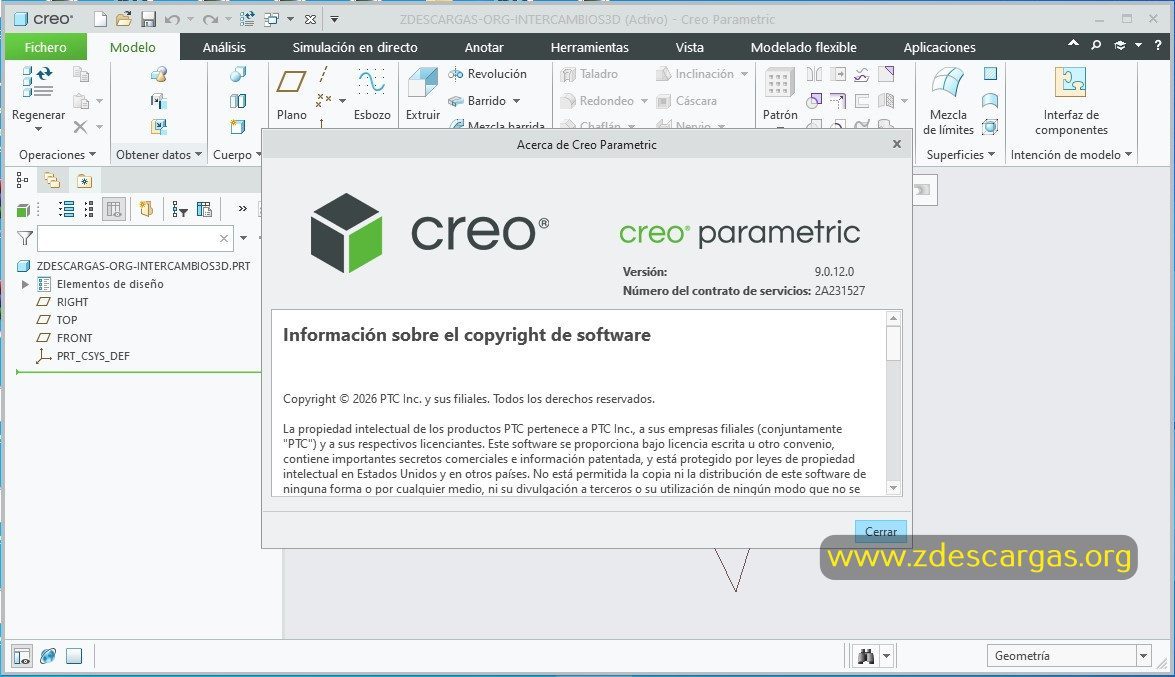Save the model with the floppy disk icon
Viewport: 1175px width, 677px height.
[x=148, y=19]
